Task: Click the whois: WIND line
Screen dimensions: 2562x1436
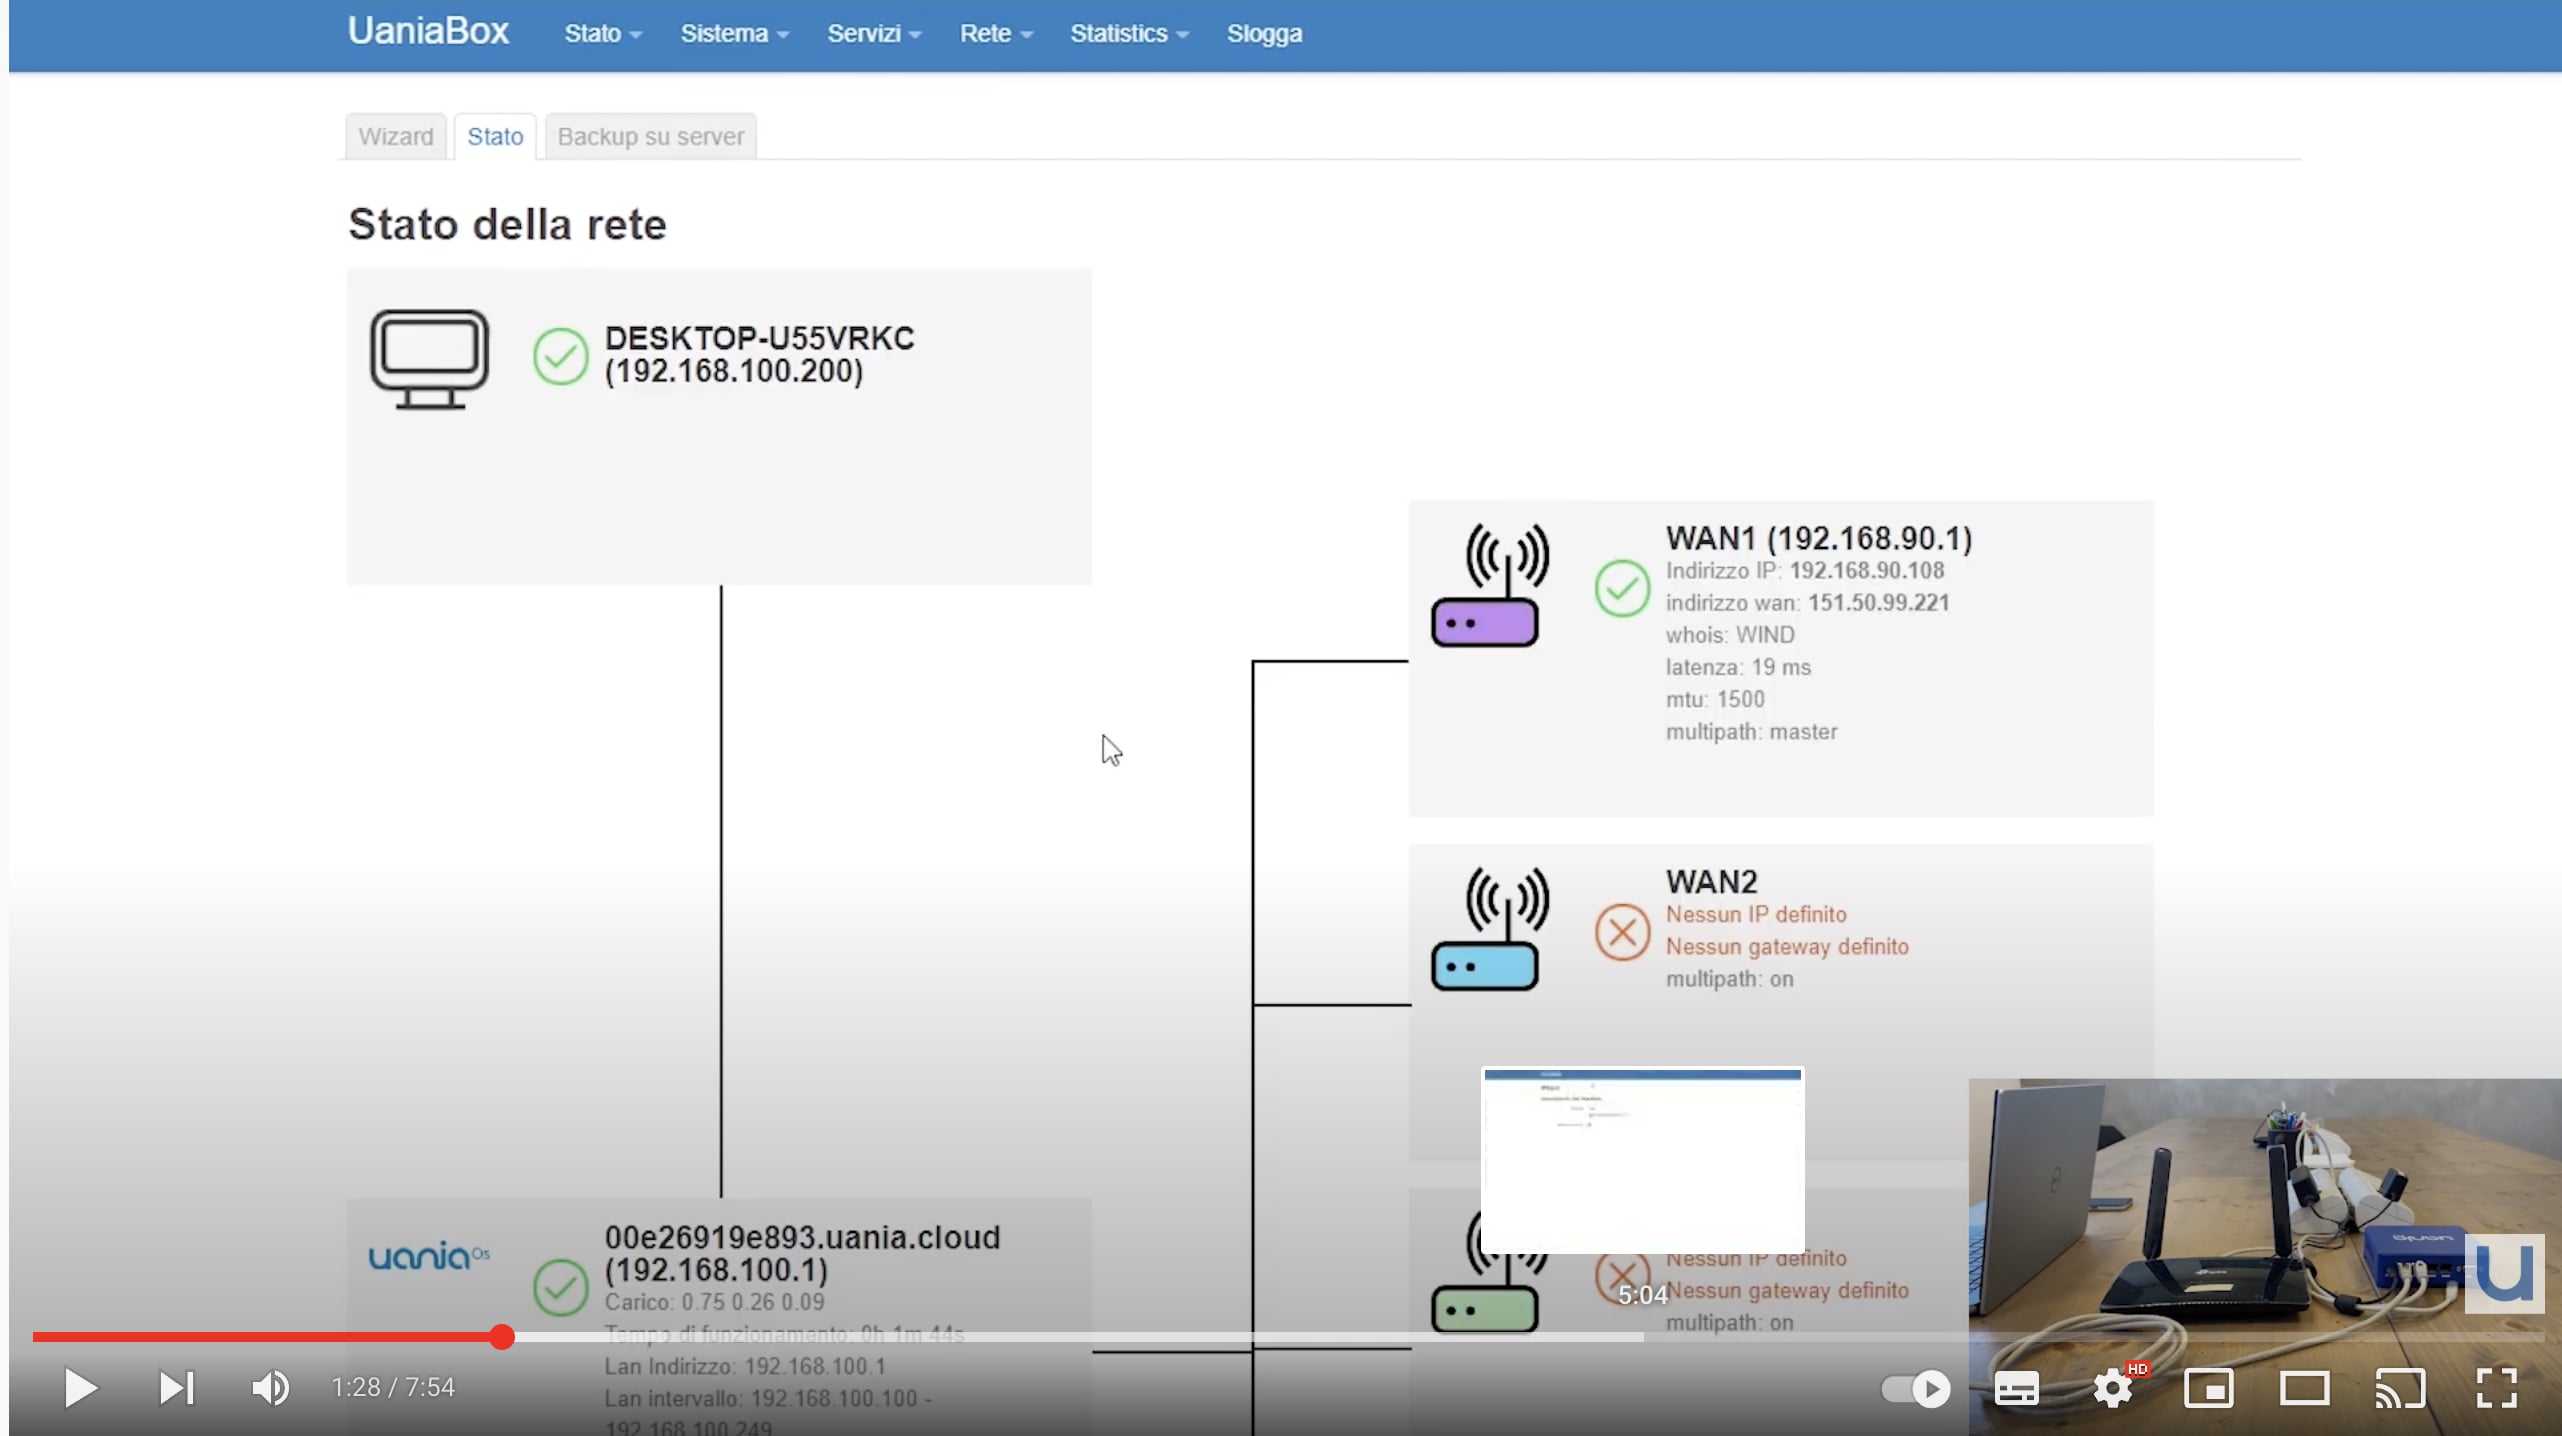Action: 1730,635
